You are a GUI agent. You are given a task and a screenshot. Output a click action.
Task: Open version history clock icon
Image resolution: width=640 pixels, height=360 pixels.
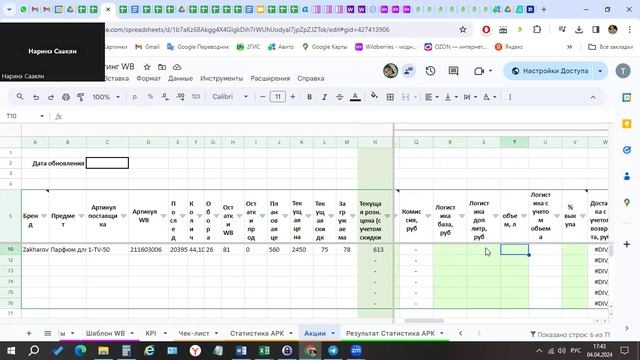[430, 71]
